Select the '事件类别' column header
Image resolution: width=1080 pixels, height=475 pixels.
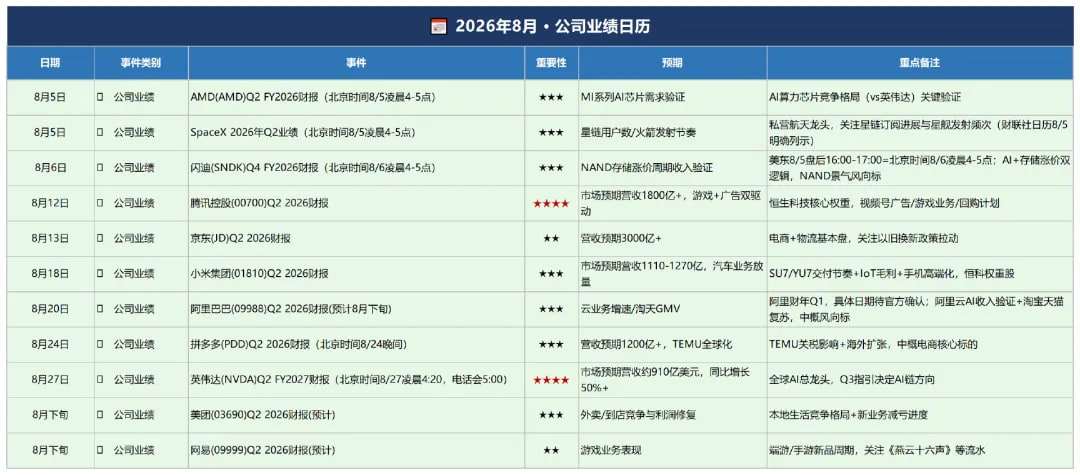[x=141, y=63]
